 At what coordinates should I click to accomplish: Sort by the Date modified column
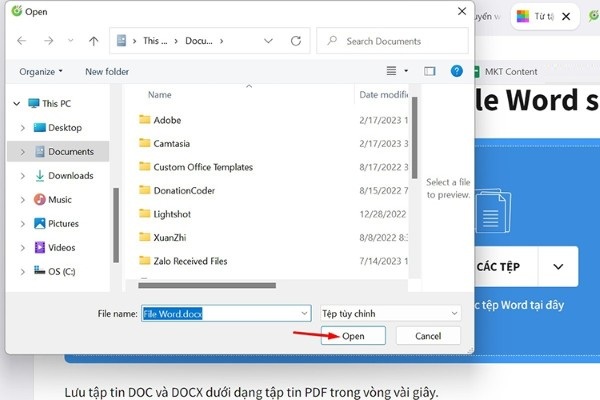(383, 95)
